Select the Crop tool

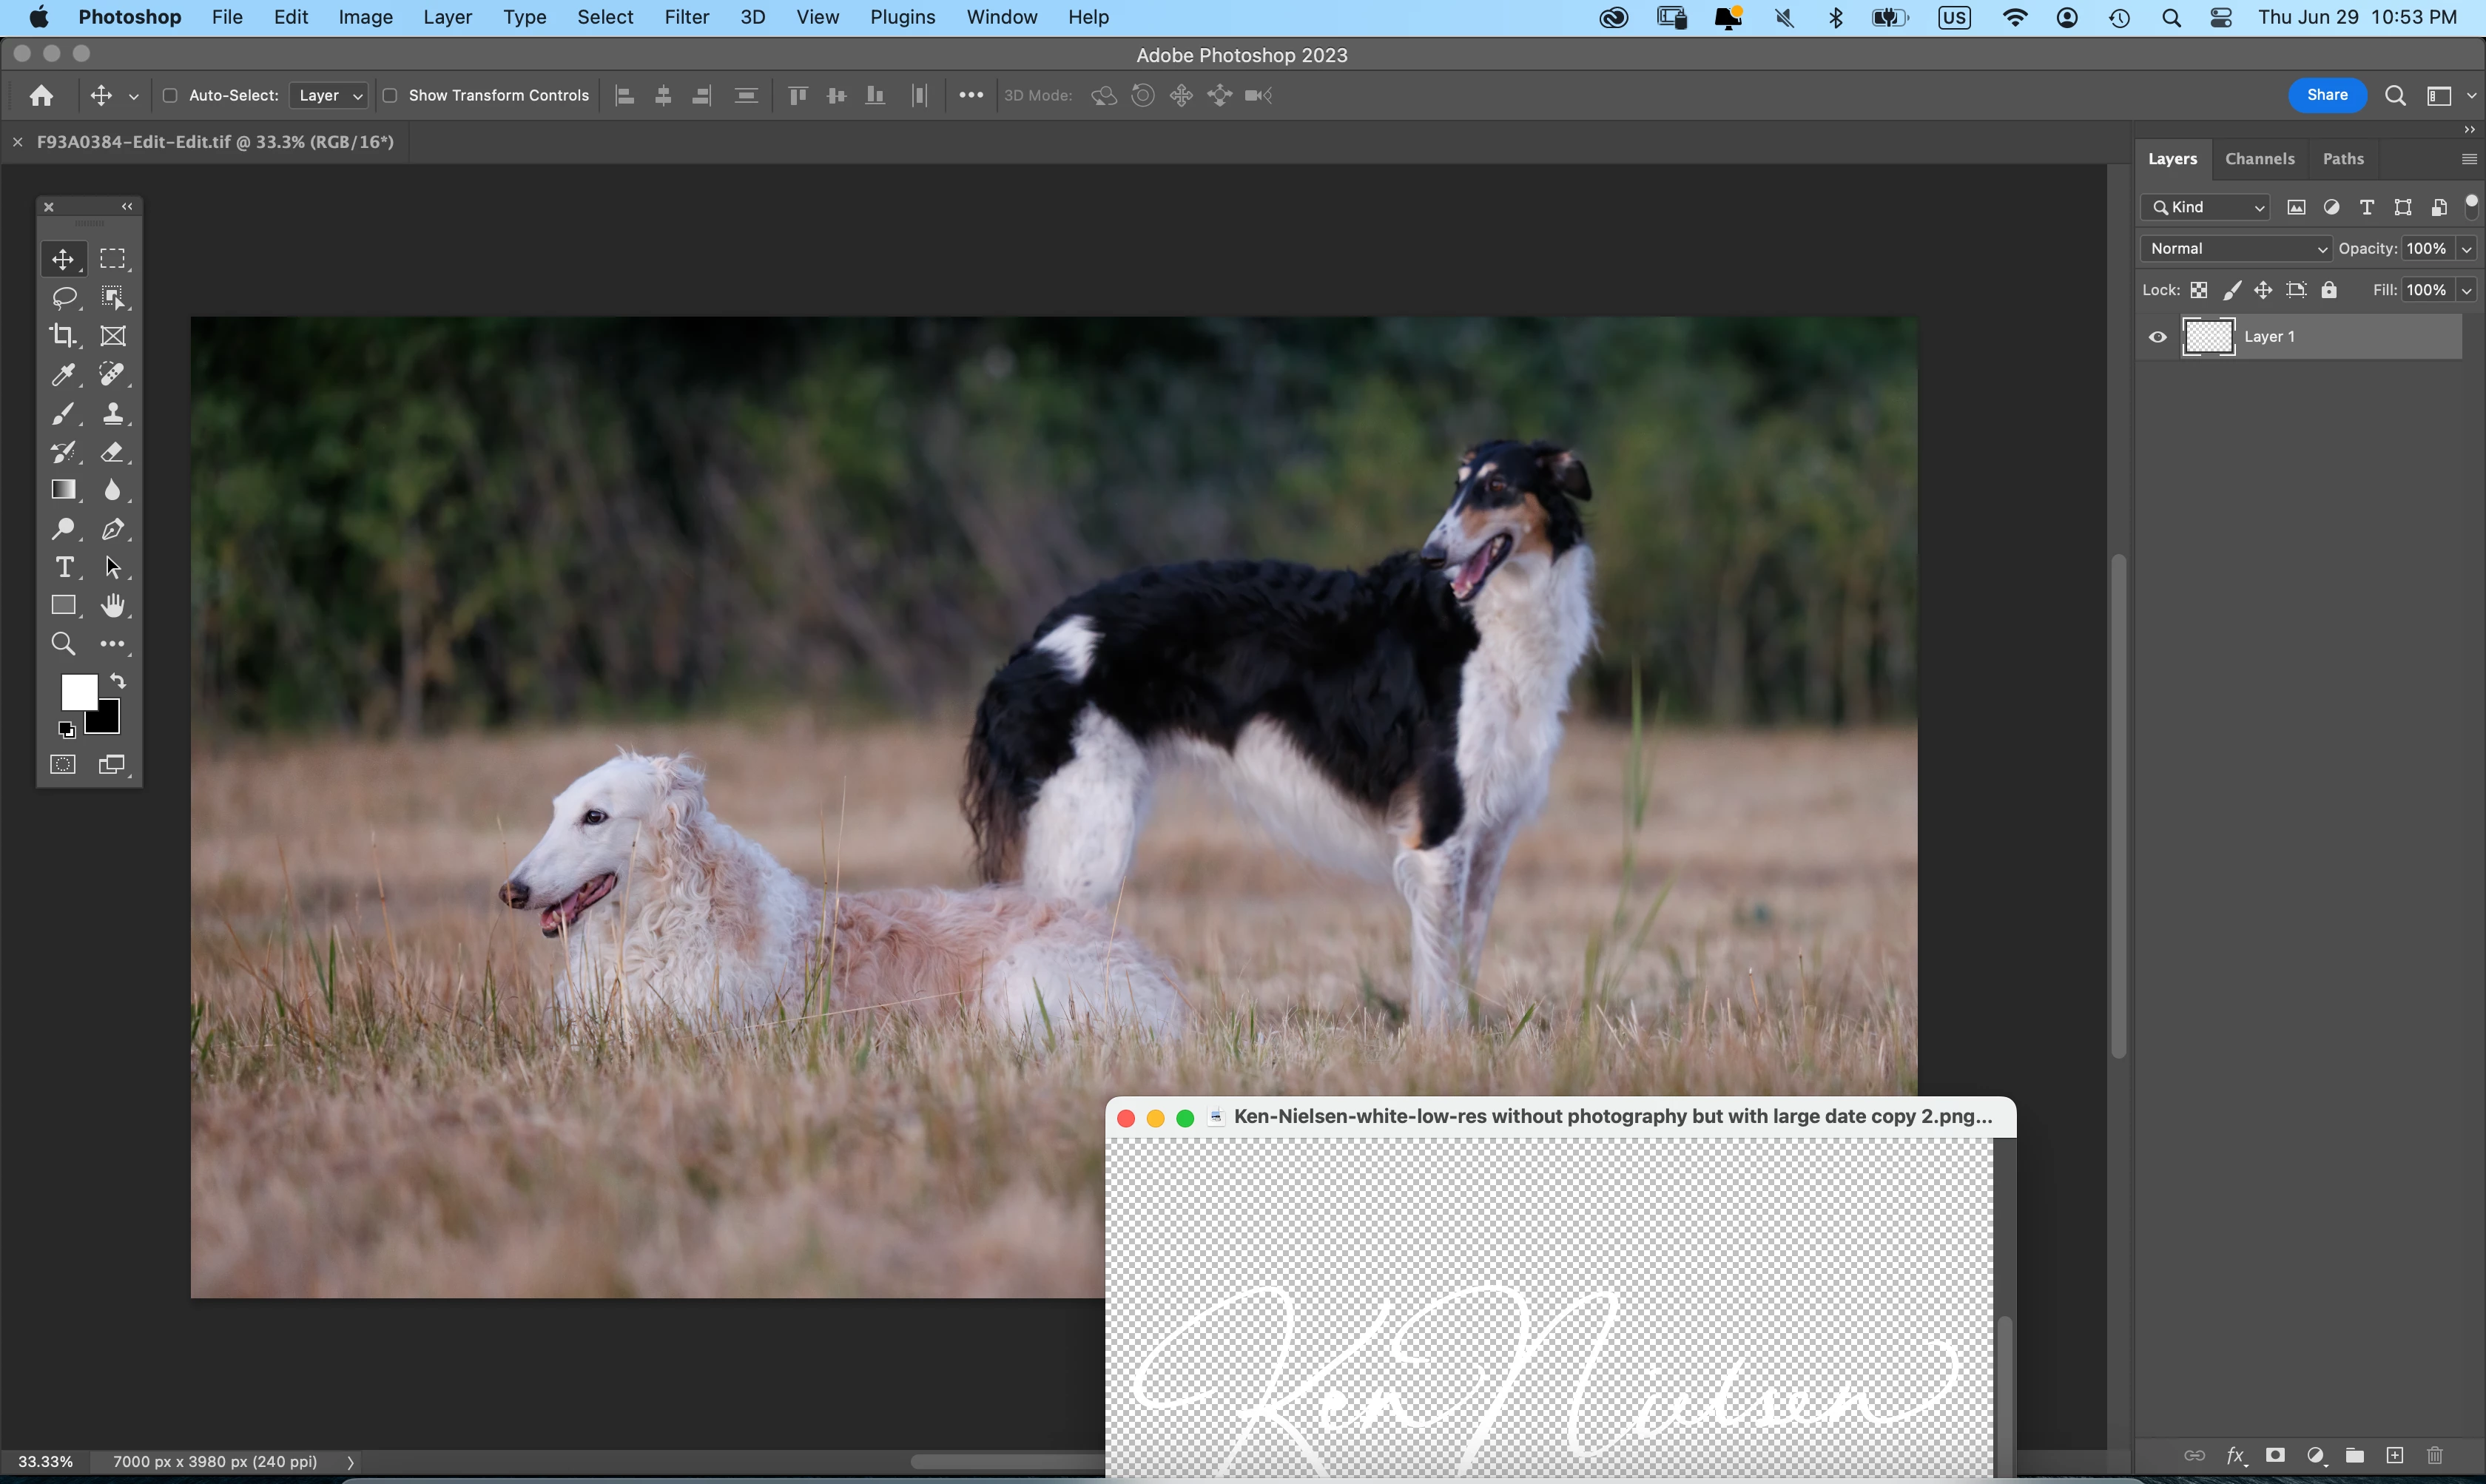coord(63,336)
